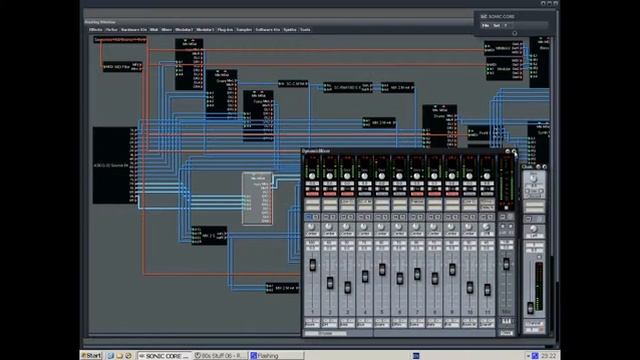
Task: Switch to 80s Stuff 06 taskbar window
Action: [220, 356]
